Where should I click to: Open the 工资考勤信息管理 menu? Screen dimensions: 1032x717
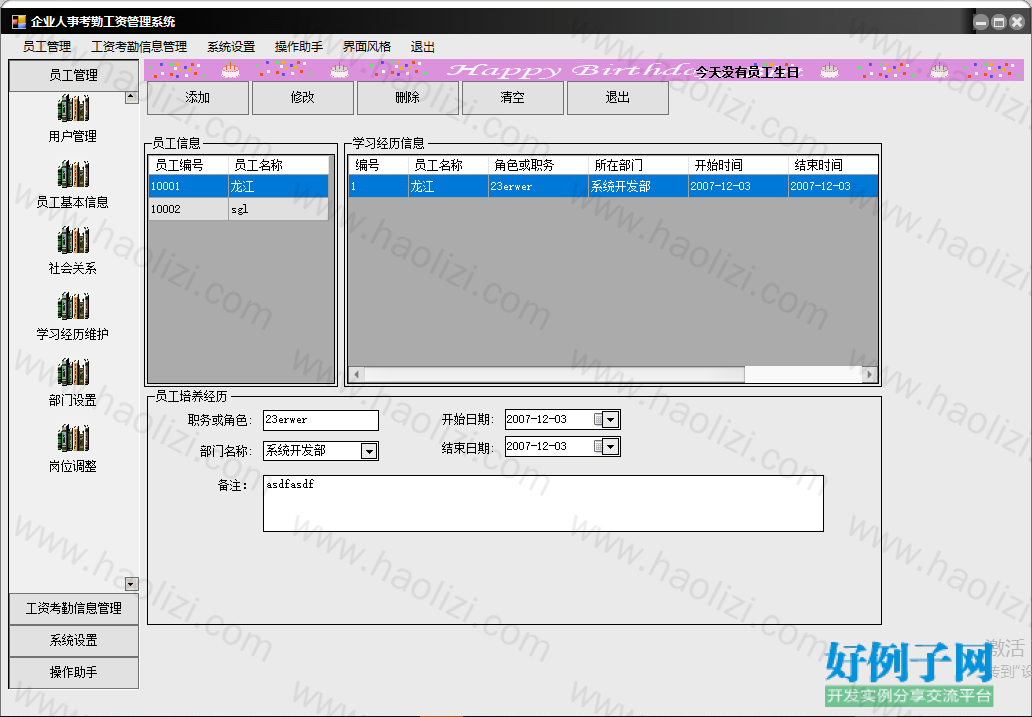coord(139,47)
